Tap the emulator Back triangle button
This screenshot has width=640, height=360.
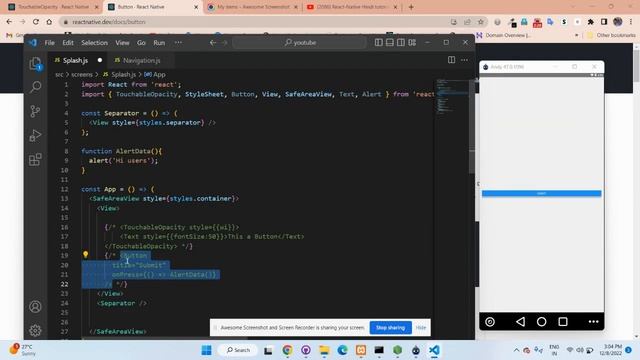click(520, 322)
